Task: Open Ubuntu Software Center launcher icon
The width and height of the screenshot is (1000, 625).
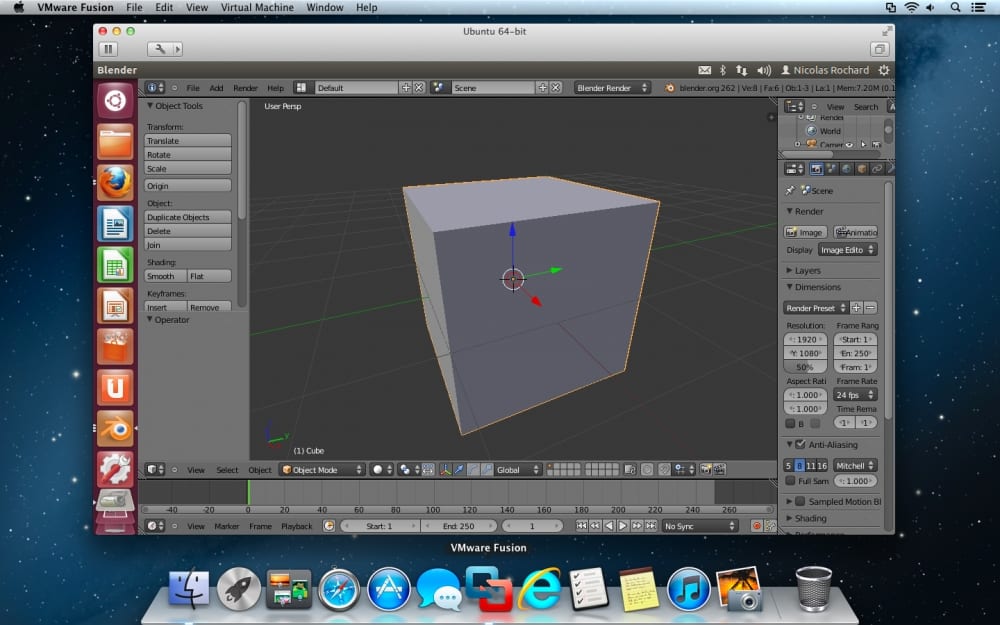Action: coord(115,346)
